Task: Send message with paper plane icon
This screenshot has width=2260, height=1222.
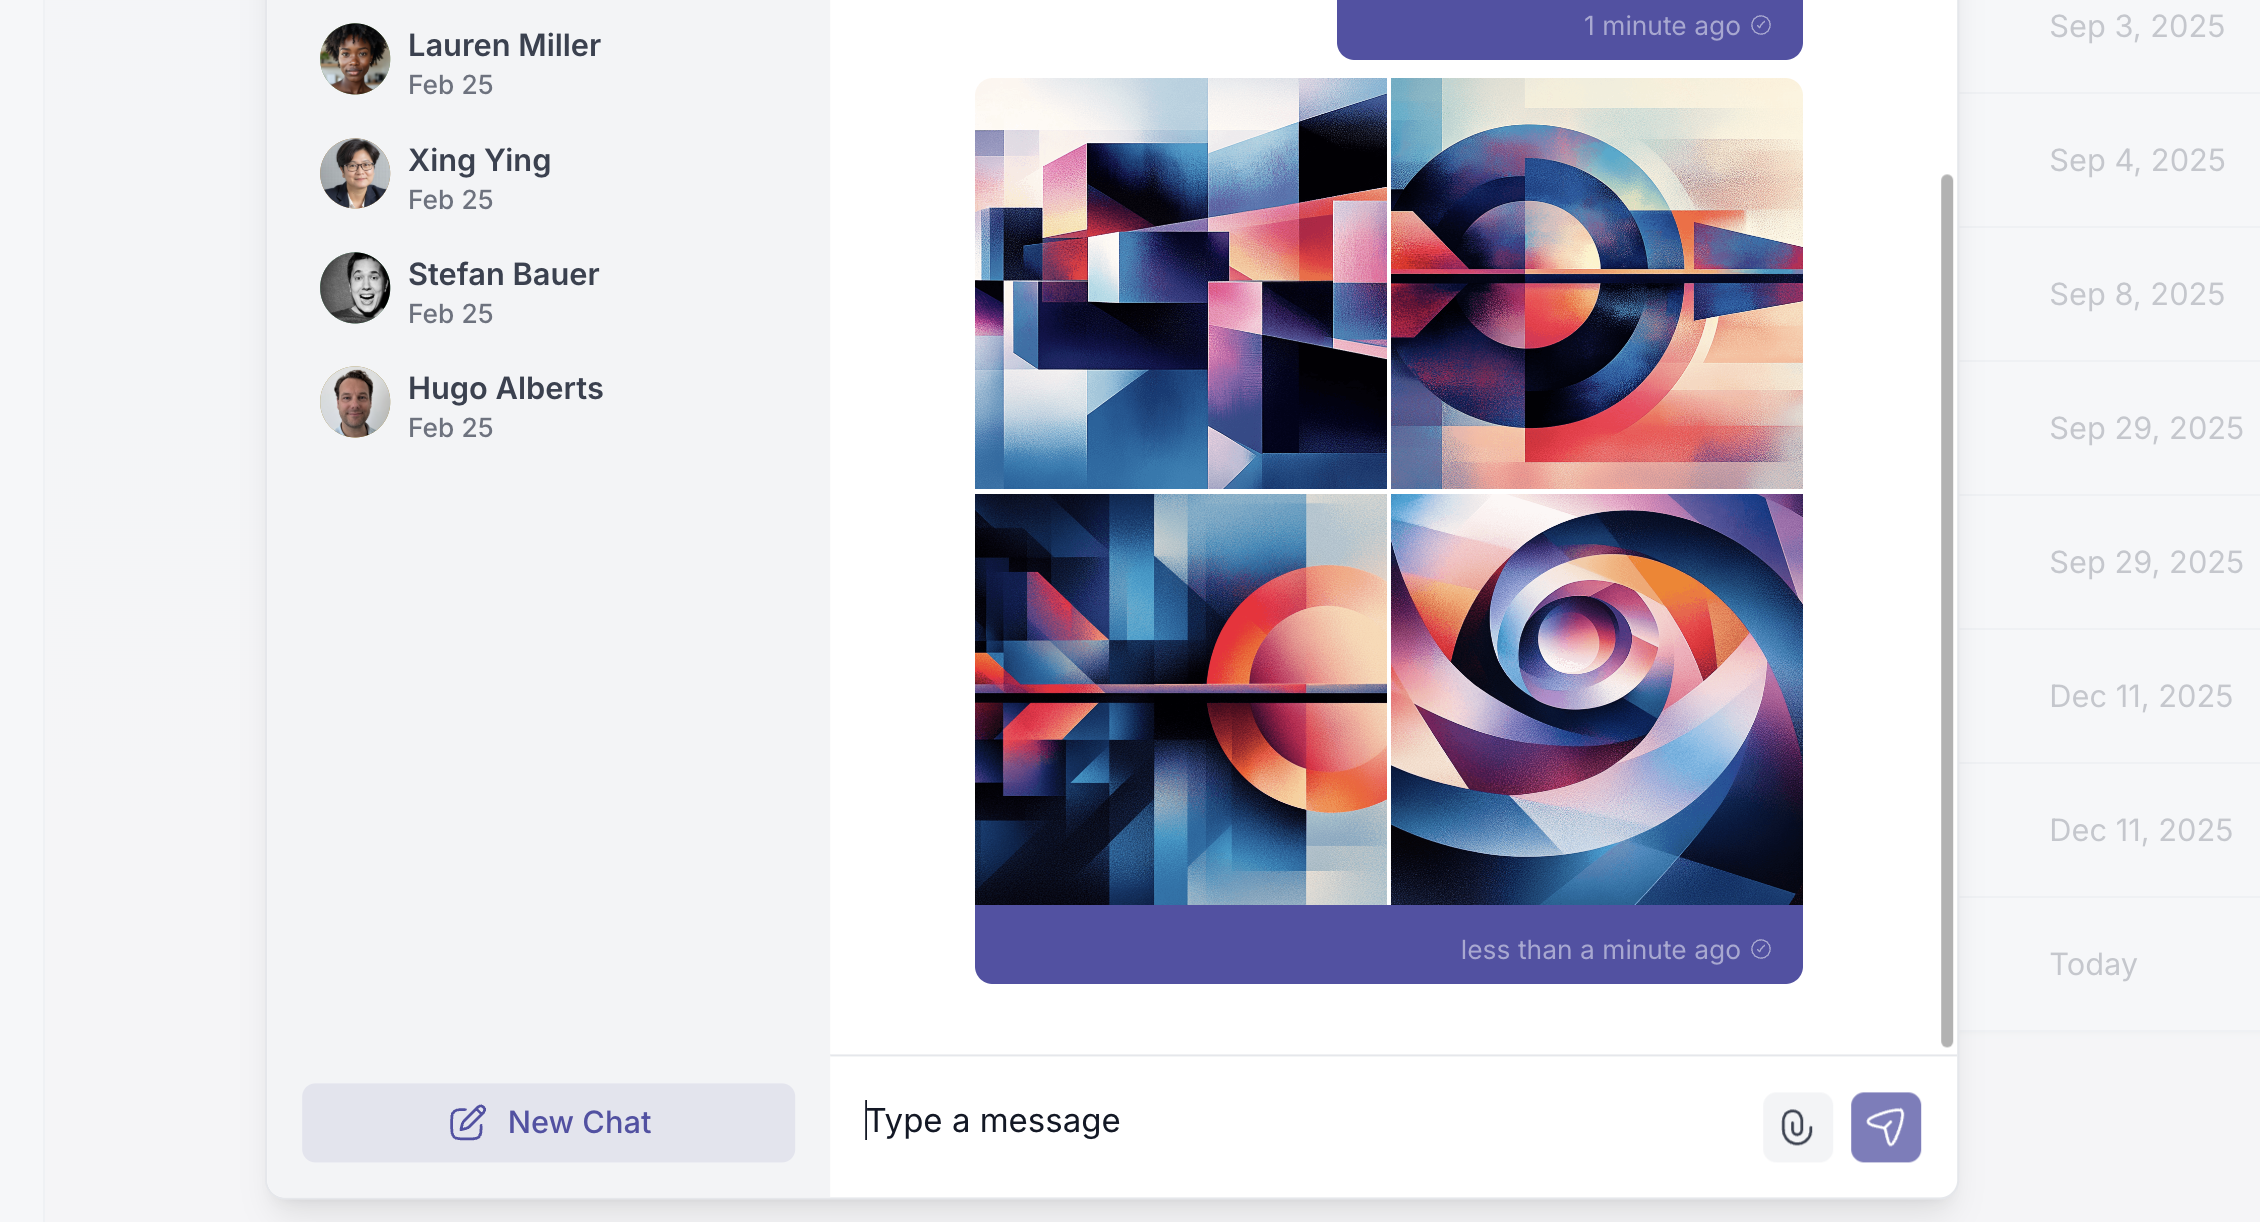Action: click(1885, 1127)
